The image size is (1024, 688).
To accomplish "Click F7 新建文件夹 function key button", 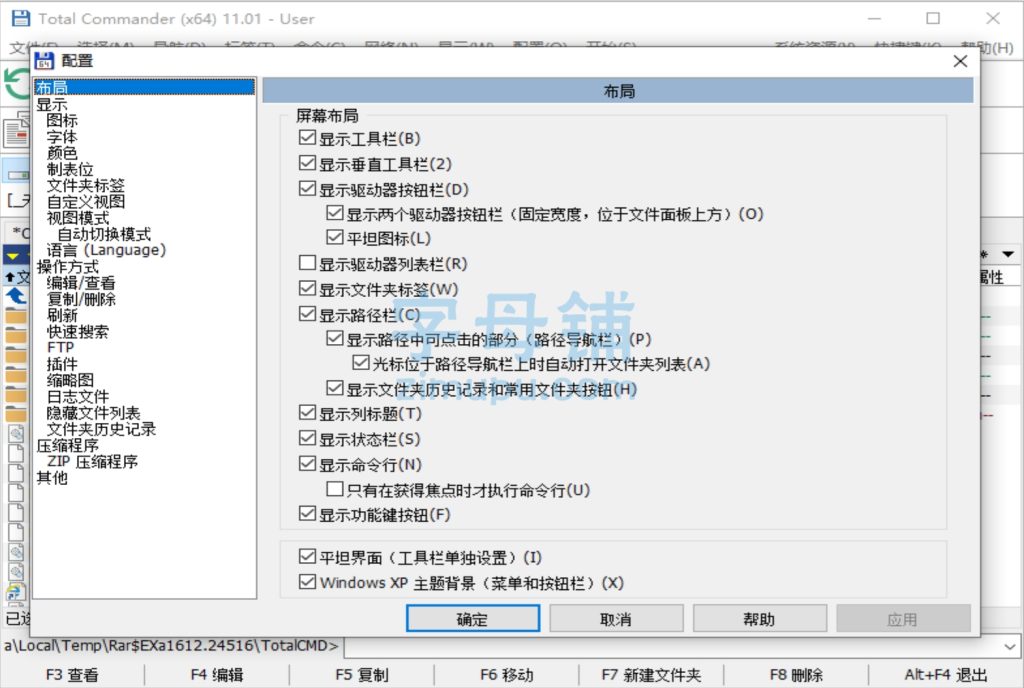I will 651,674.
